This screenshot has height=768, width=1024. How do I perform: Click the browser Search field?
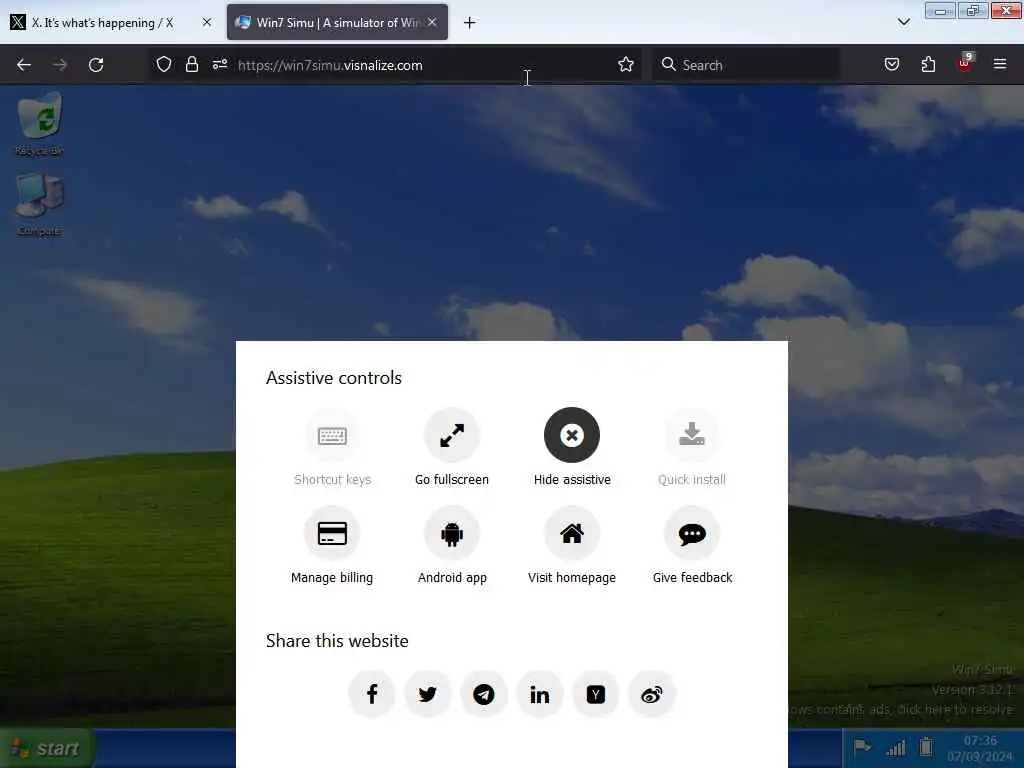746,65
